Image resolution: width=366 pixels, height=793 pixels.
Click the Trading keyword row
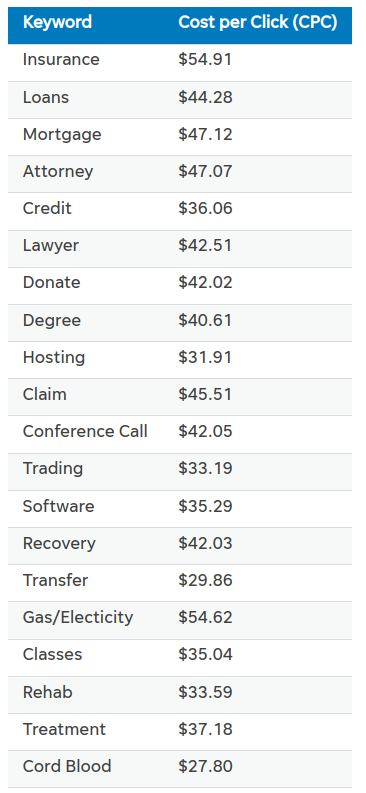click(x=180, y=468)
